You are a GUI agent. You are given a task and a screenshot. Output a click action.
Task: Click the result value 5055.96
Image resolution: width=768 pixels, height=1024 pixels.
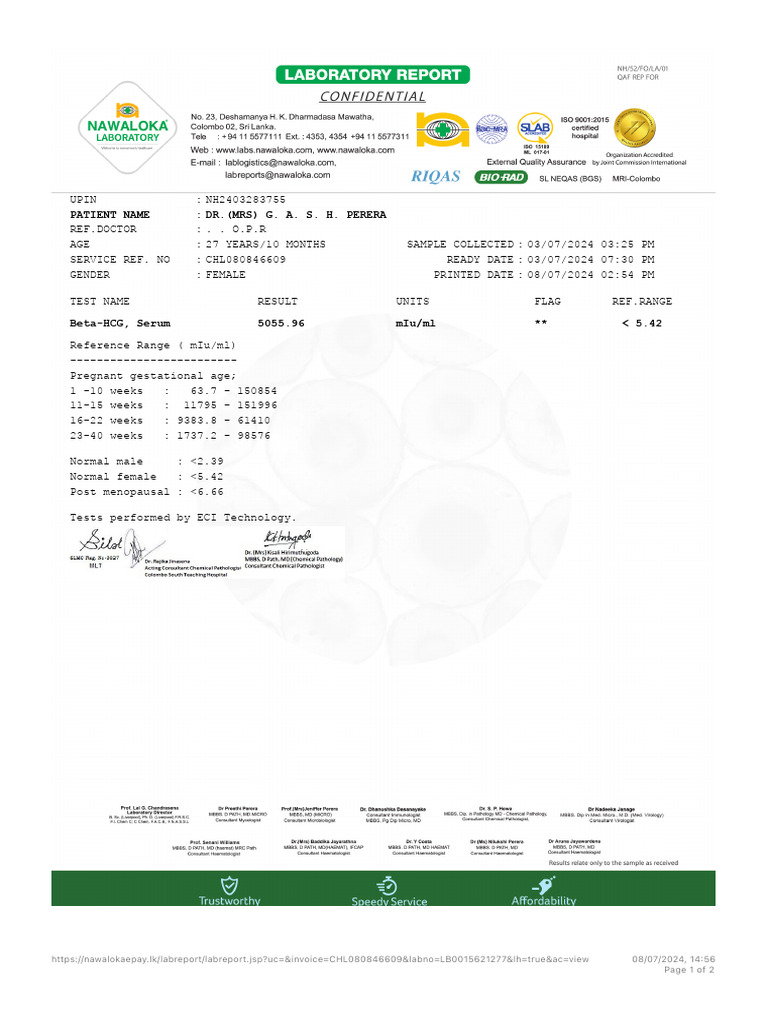click(281, 323)
